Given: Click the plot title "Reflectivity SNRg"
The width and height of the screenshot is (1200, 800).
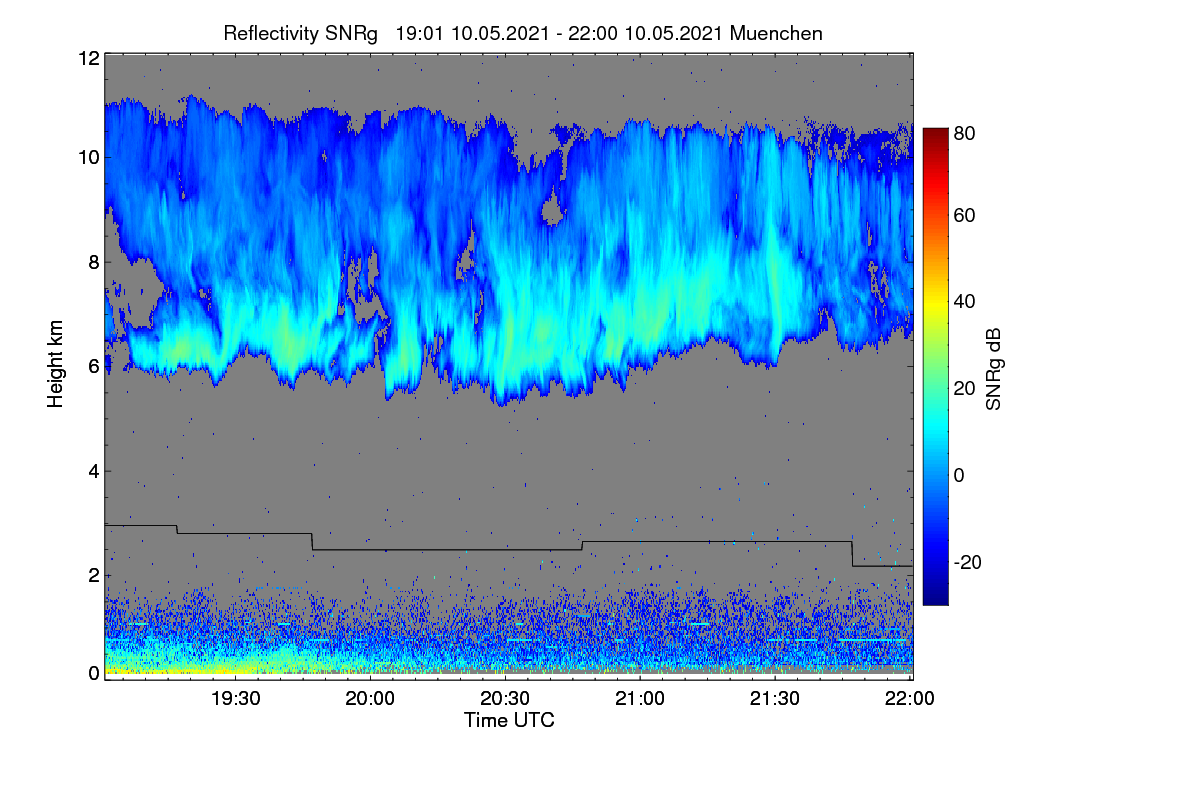Looking at the screenshot, I should pyautogui.click(x=301, y=33).
